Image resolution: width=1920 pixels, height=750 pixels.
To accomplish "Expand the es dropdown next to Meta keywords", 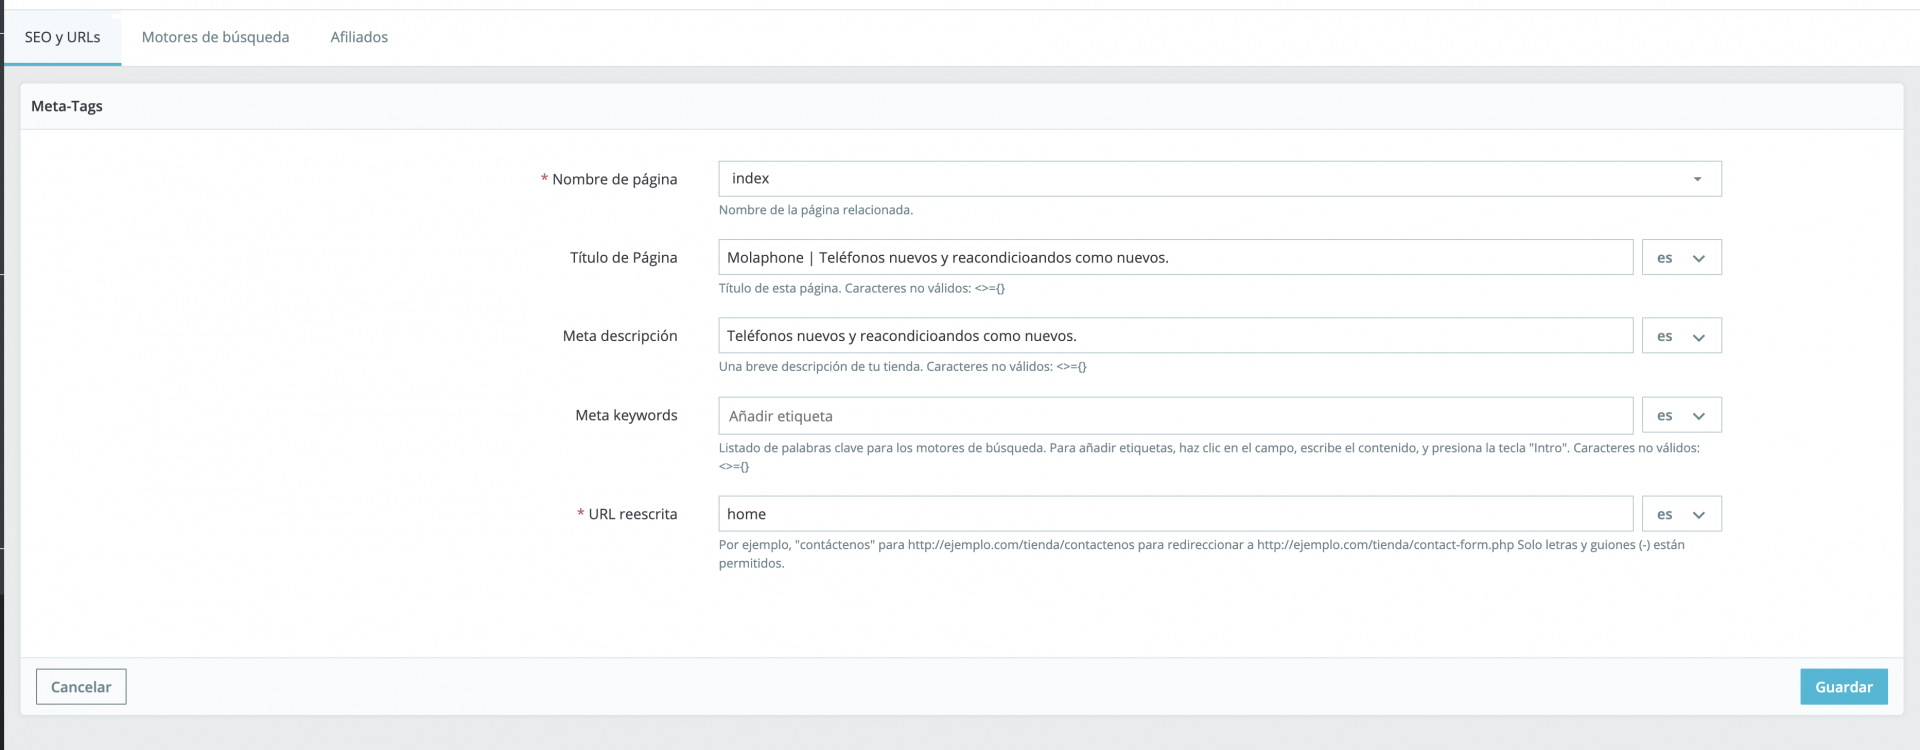I will (1681, 415).
